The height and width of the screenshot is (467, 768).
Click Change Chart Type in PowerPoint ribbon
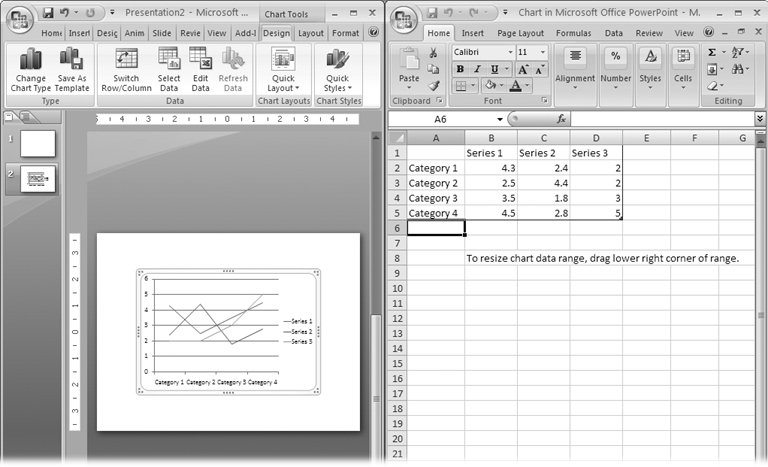30,70
